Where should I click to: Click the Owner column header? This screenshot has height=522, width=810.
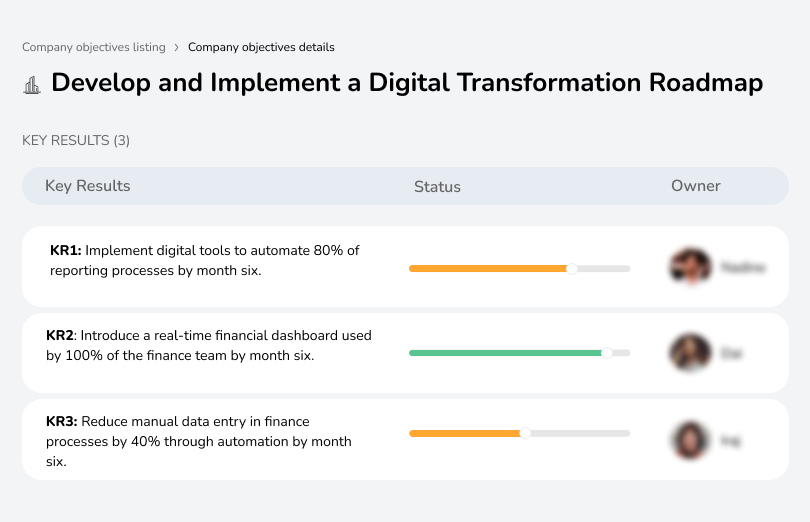[x=695, y=186]
